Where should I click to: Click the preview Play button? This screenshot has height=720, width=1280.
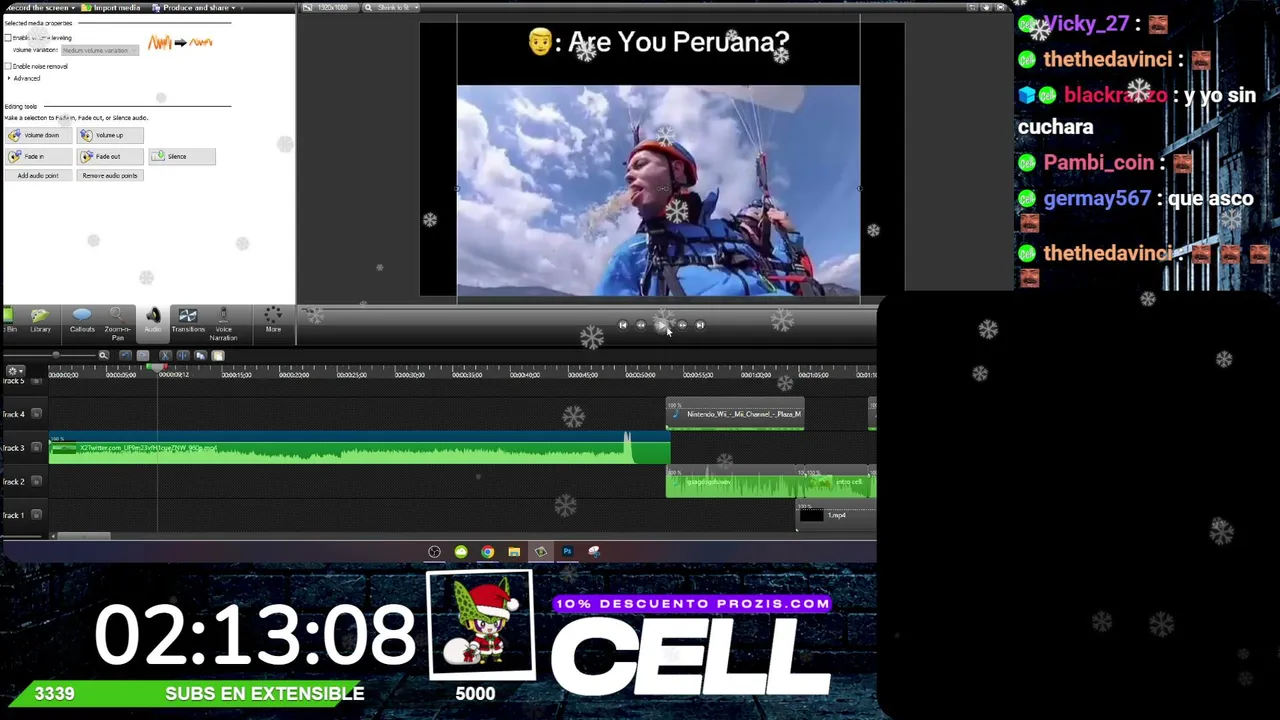click(x=661, y=325)
